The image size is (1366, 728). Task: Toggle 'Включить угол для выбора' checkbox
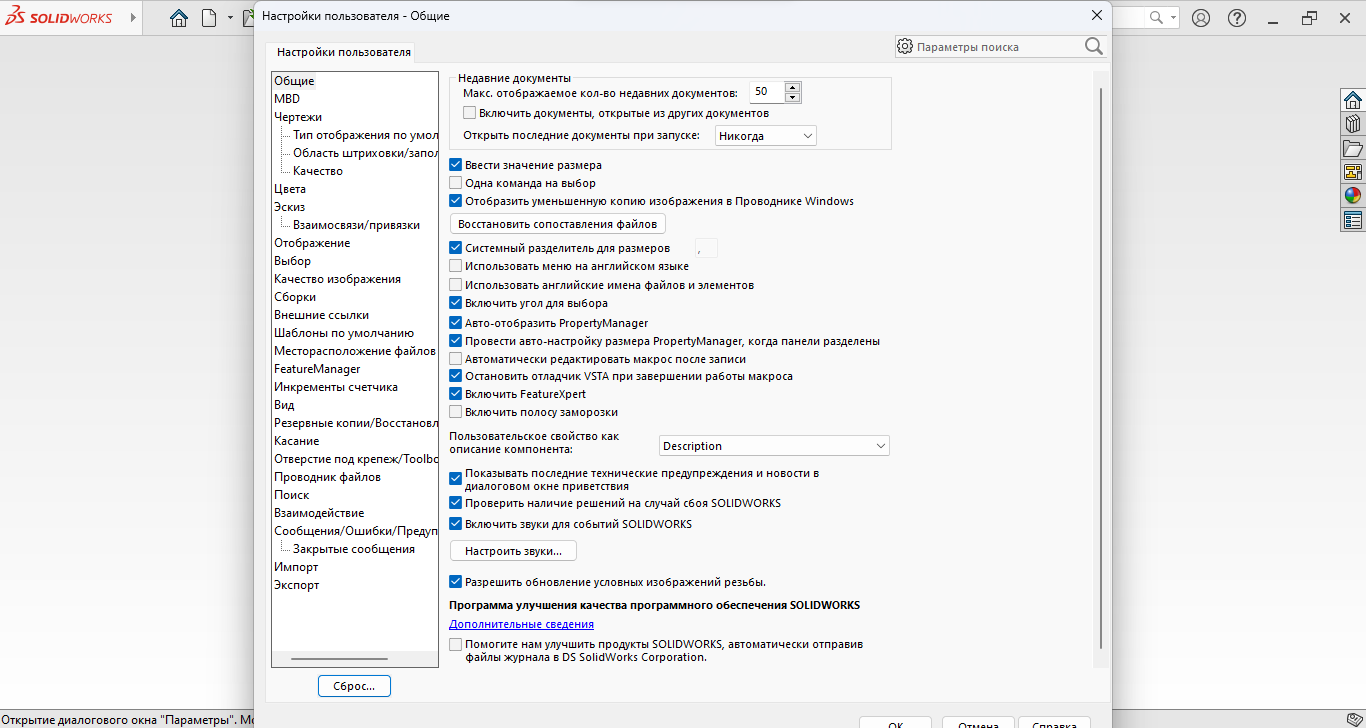[456, 303]
